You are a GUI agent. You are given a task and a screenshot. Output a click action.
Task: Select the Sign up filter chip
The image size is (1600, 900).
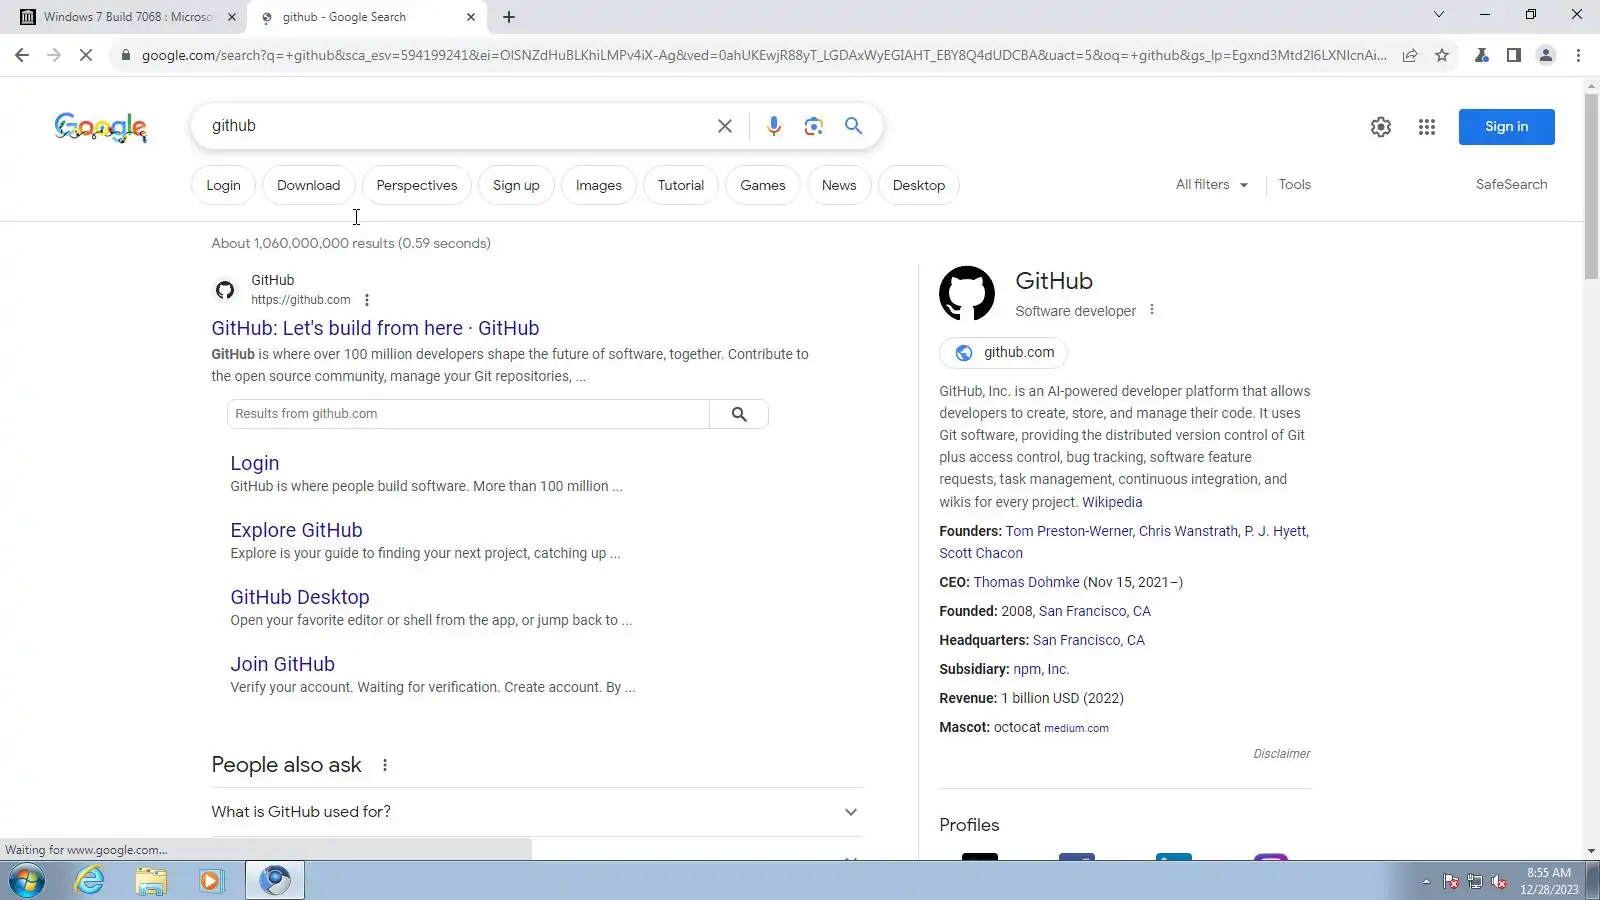point(516,186)
